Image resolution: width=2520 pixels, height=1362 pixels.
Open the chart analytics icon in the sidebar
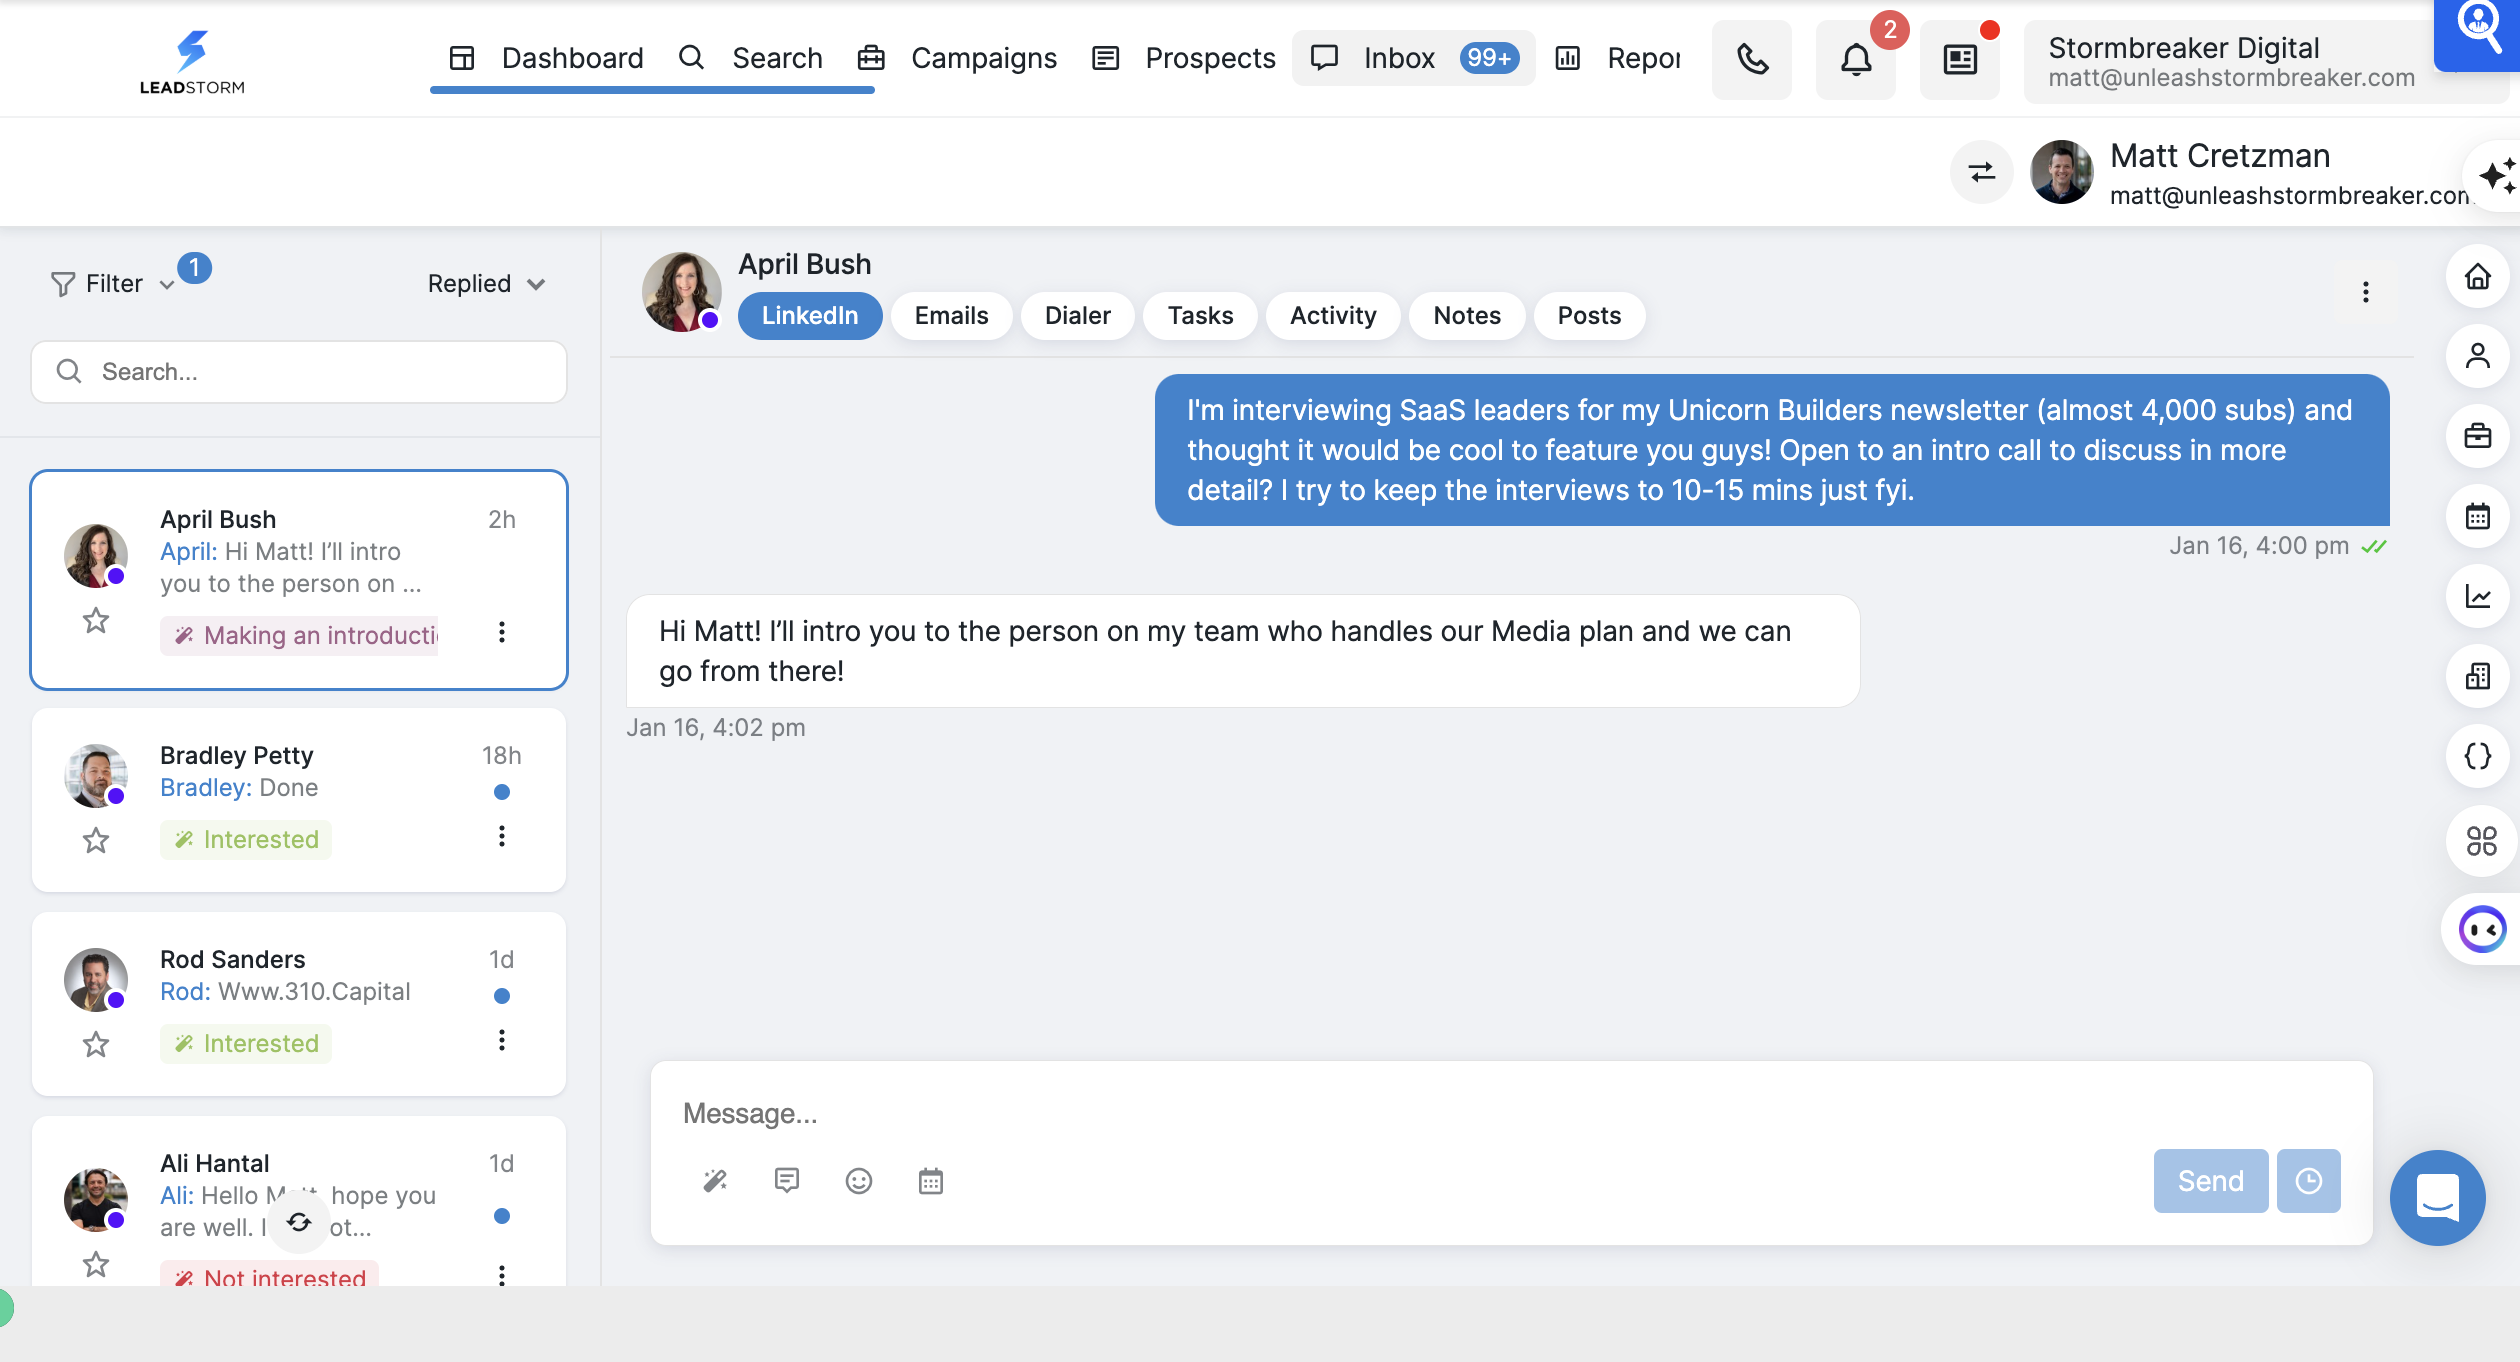pyautogui.click(x=2478, y=597)
